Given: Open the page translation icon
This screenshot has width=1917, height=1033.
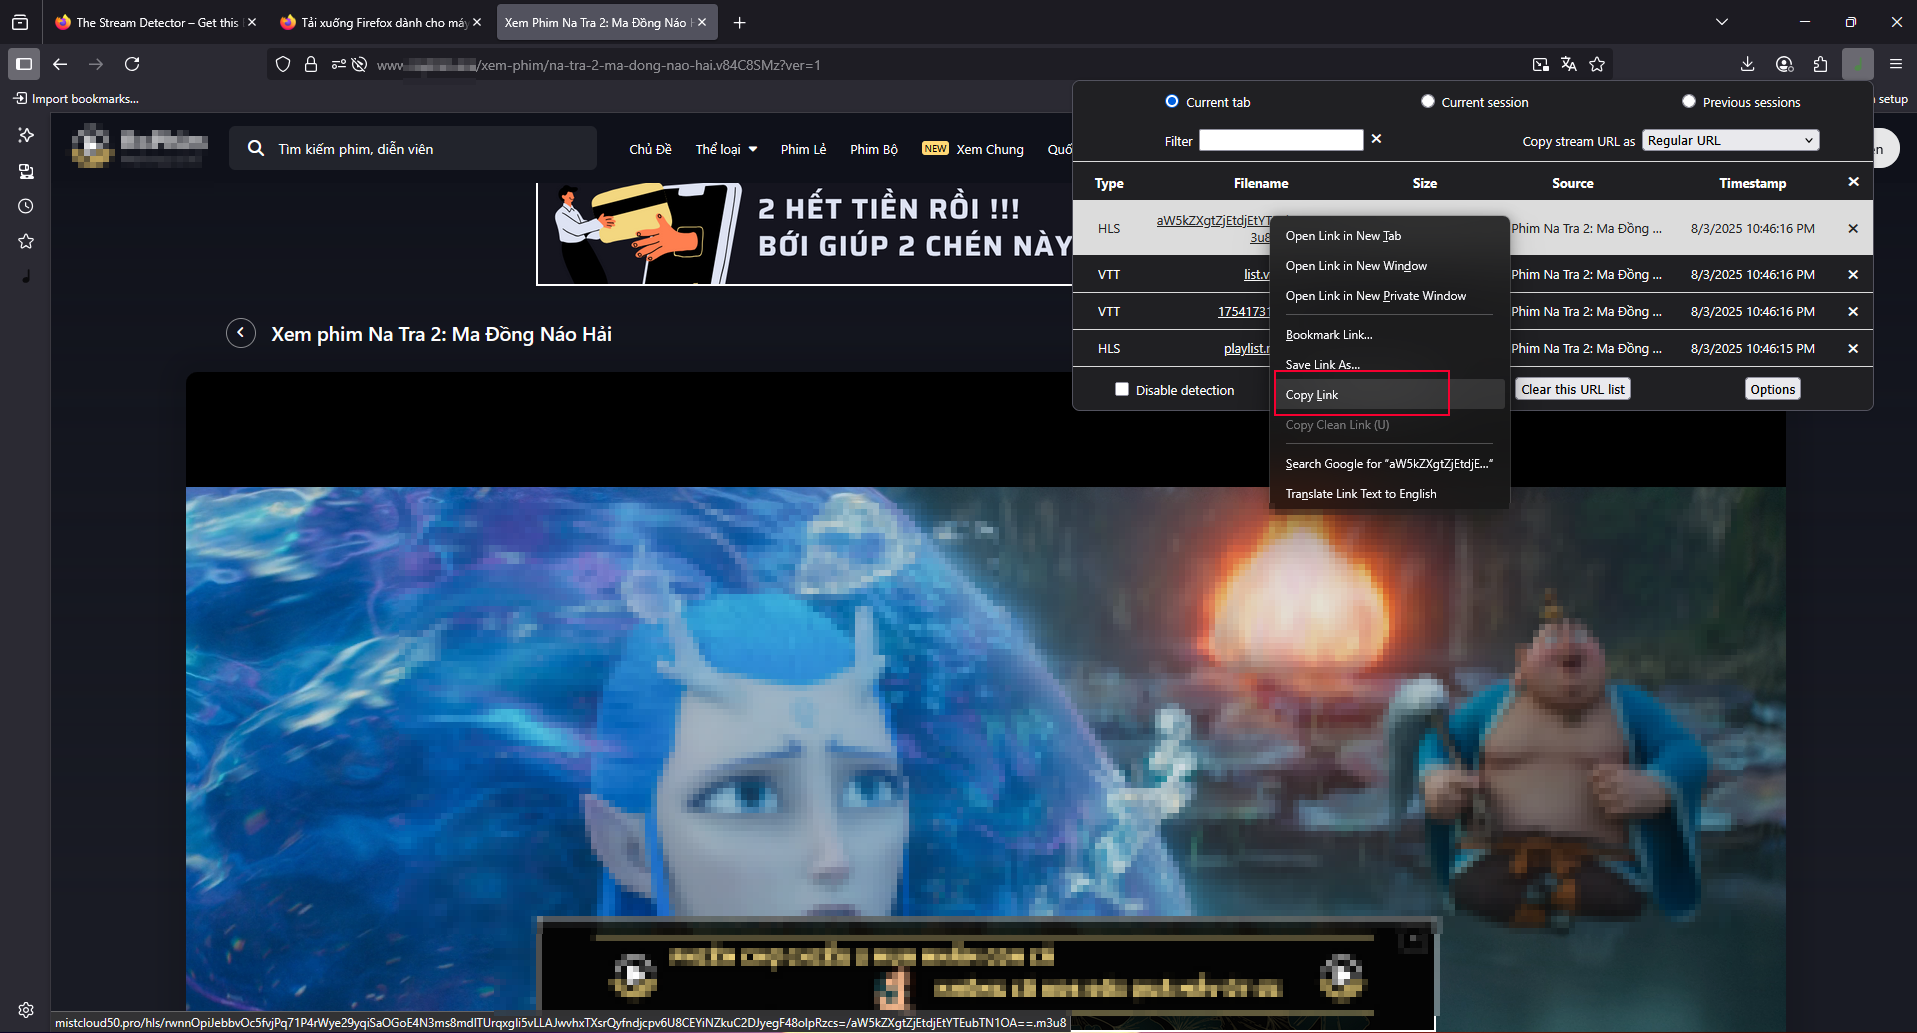Looking at the screenshot, I should 1569,64.
